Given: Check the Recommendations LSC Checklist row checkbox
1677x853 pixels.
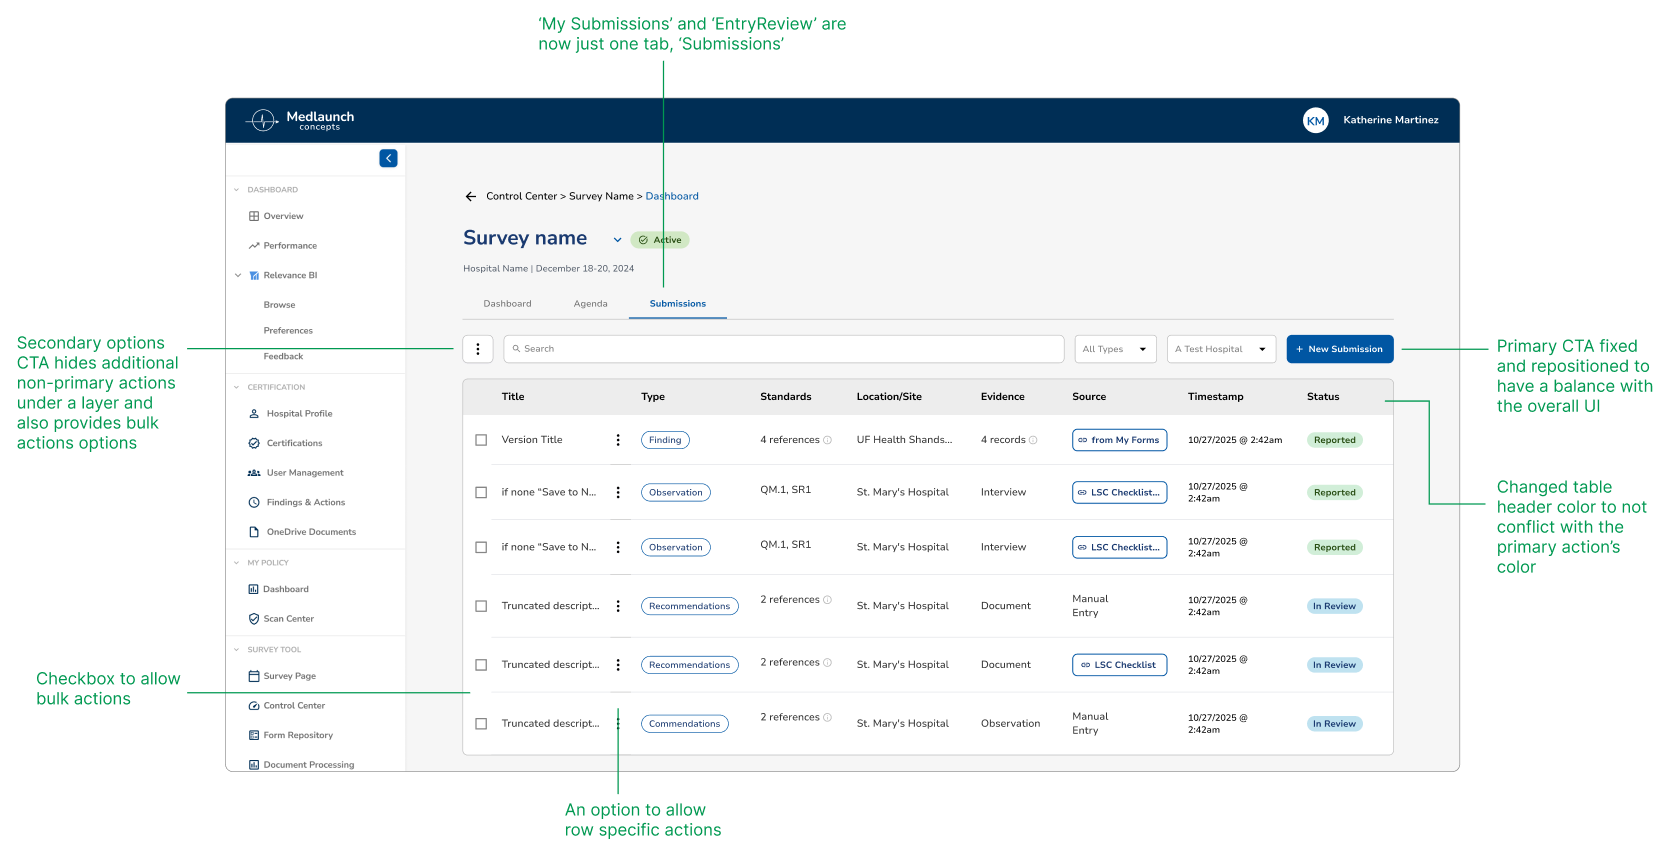Looking at the screenshot, I should (481, 665).
